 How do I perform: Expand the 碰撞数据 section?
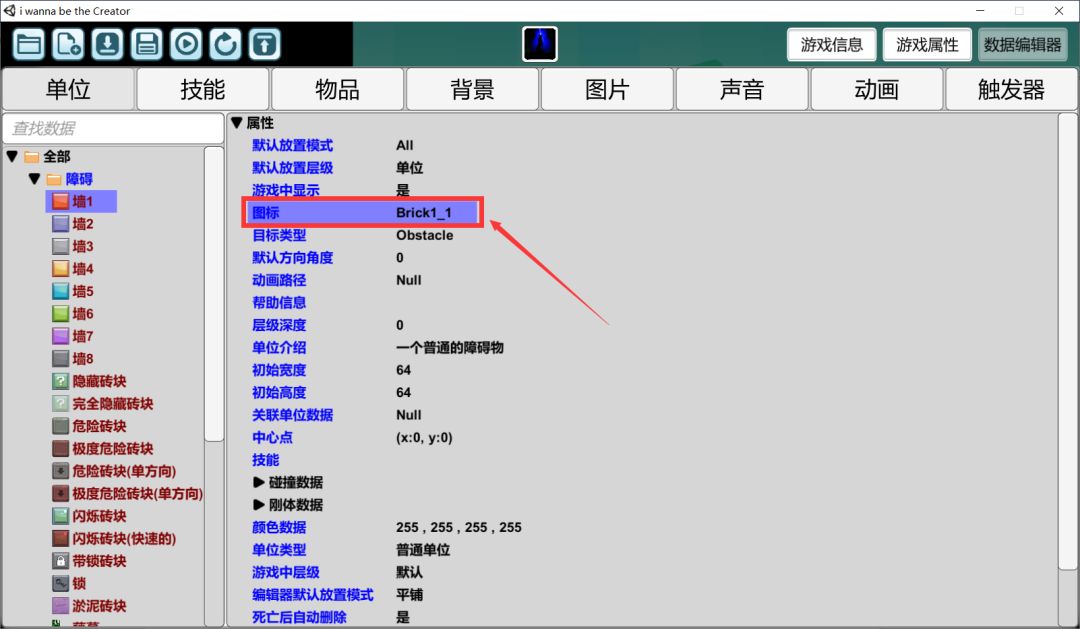coord(259,482)
